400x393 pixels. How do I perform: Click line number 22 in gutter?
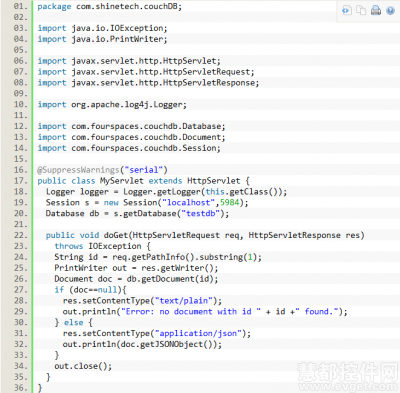point(21,235)
